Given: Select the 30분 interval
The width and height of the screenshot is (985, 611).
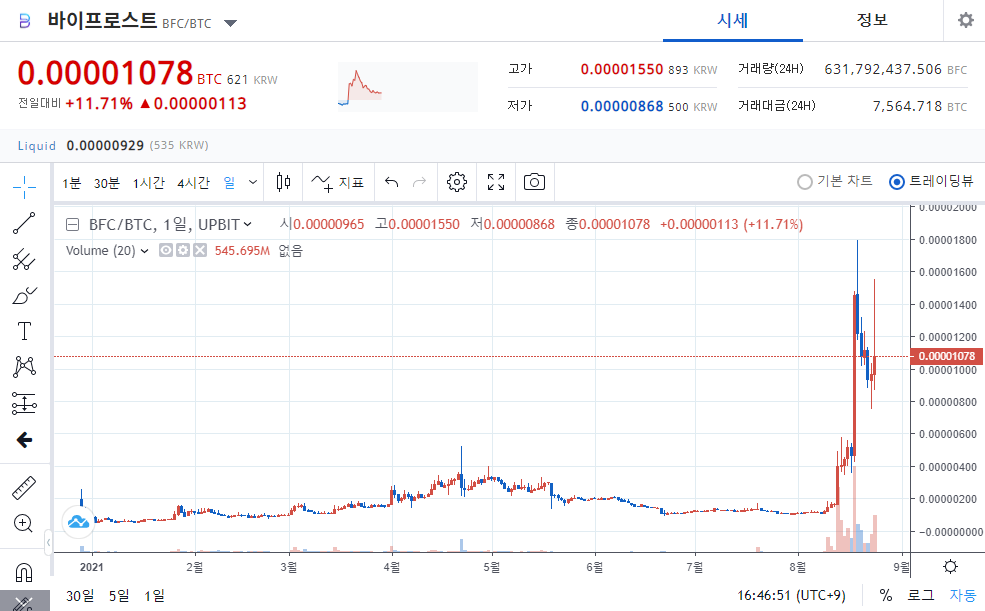Looking at the screenshot, I should [x=107, y=183].
